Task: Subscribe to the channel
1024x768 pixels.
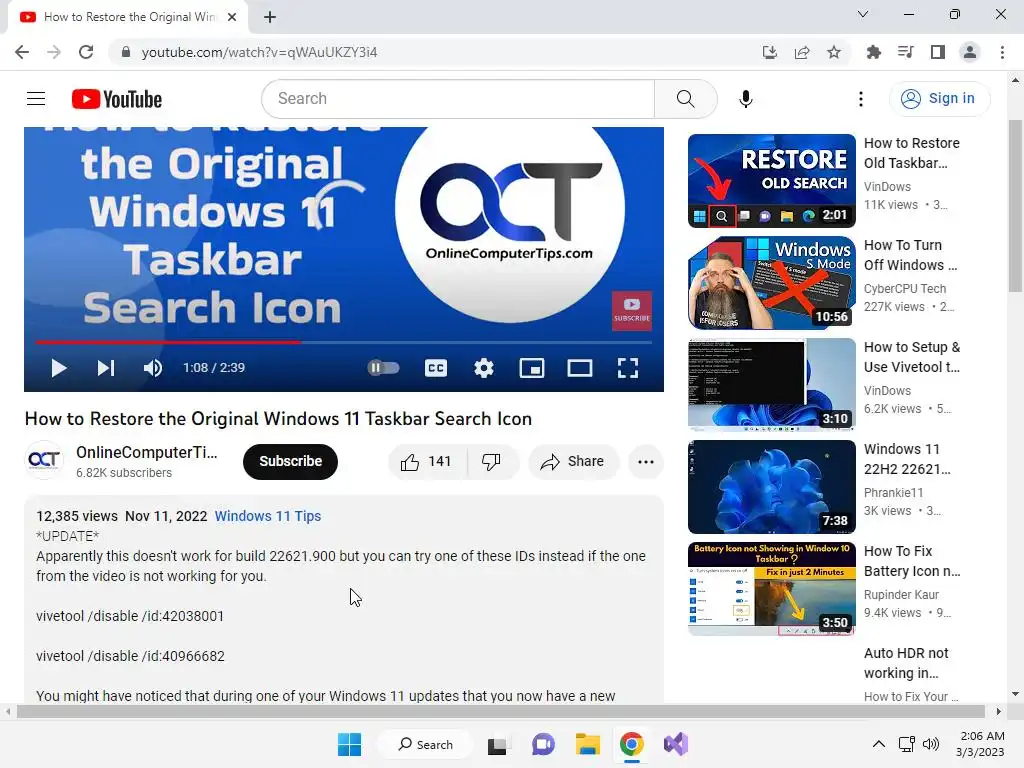Action: pos(291,461)
